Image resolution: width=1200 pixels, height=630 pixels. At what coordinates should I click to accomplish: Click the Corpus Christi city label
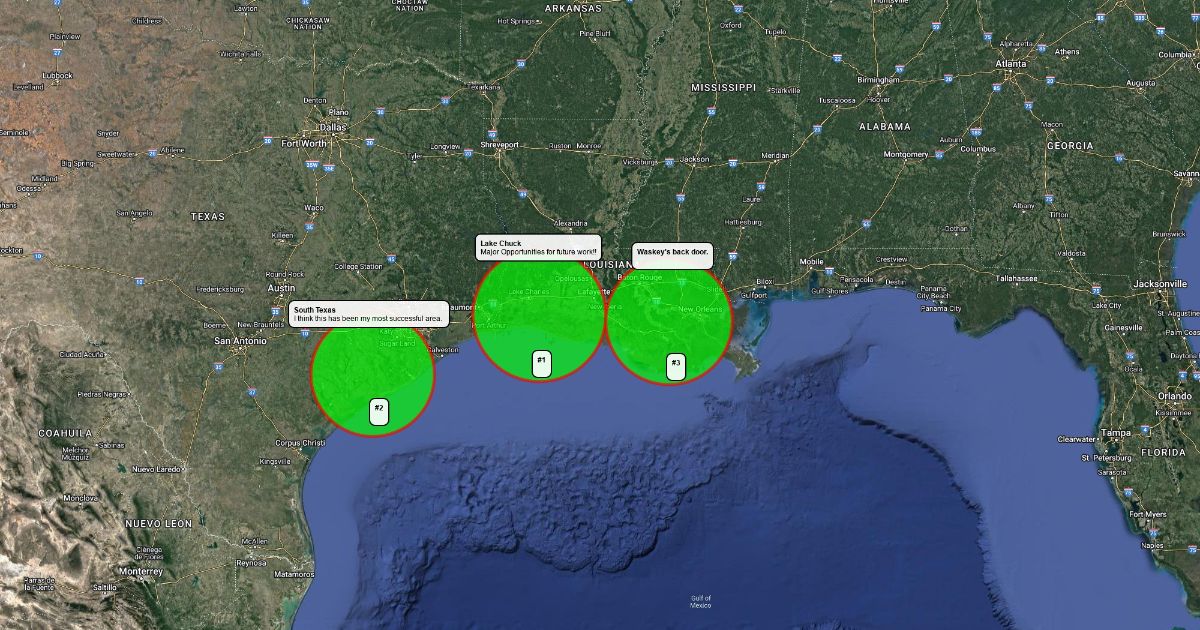coord(301,442)
